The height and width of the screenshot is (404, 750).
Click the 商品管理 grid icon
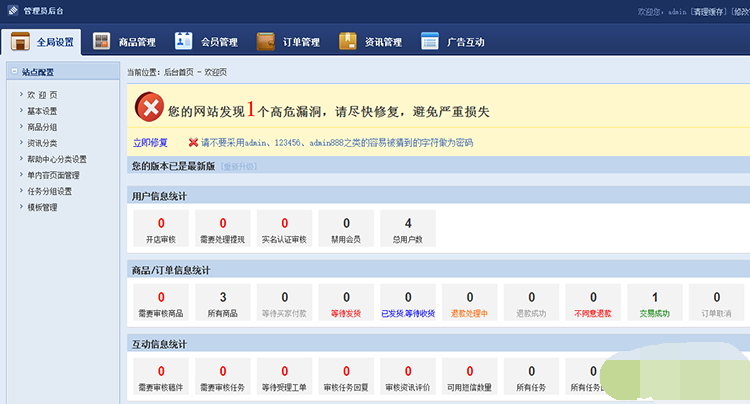101,41
